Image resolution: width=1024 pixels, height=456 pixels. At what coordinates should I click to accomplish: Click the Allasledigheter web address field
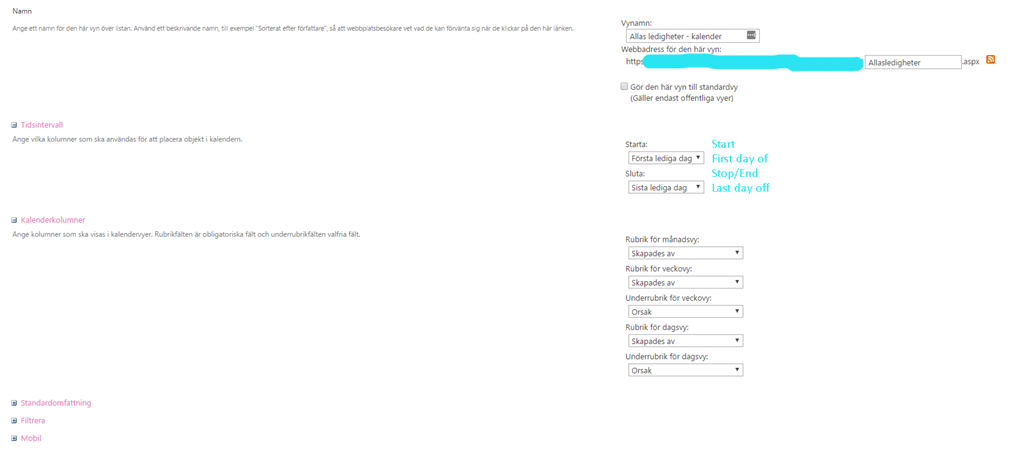click(x=912, y=62)
